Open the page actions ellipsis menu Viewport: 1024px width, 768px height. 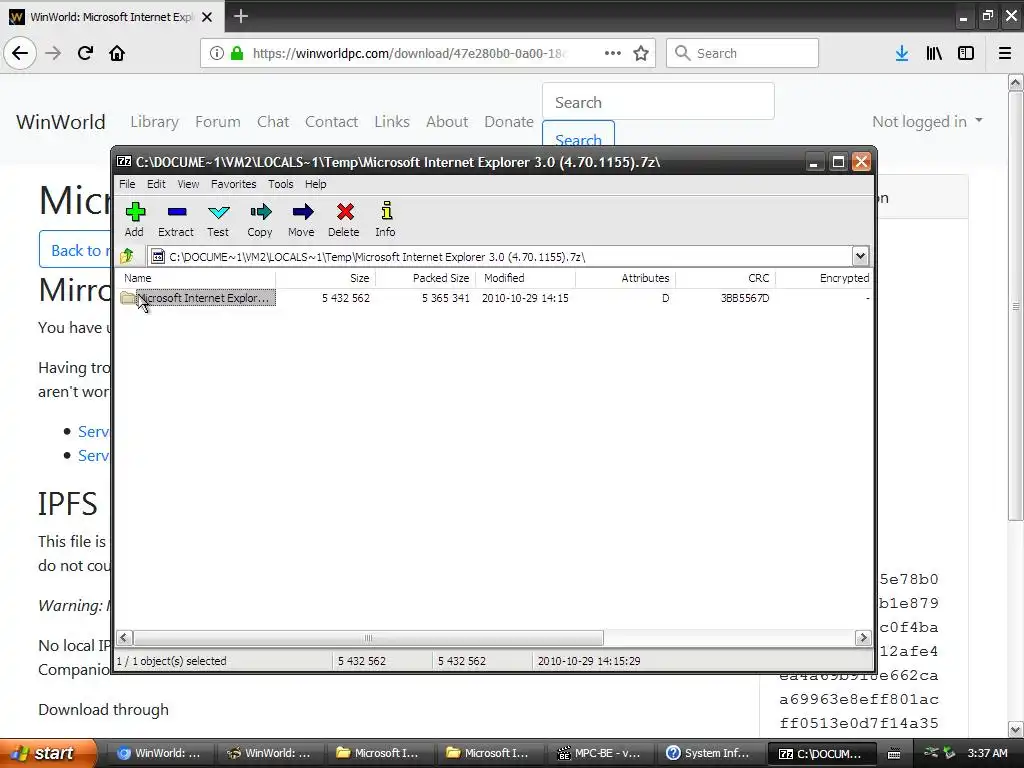pos(613,54)
